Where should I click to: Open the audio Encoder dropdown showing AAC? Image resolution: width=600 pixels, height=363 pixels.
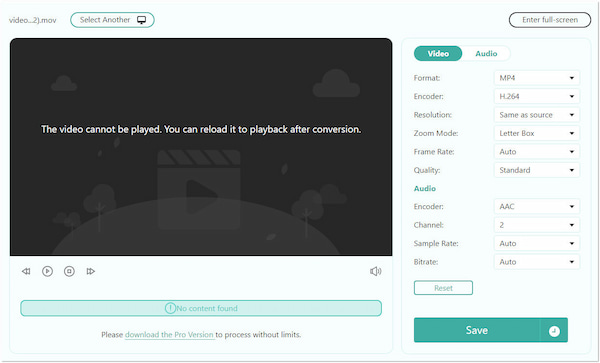537,207
